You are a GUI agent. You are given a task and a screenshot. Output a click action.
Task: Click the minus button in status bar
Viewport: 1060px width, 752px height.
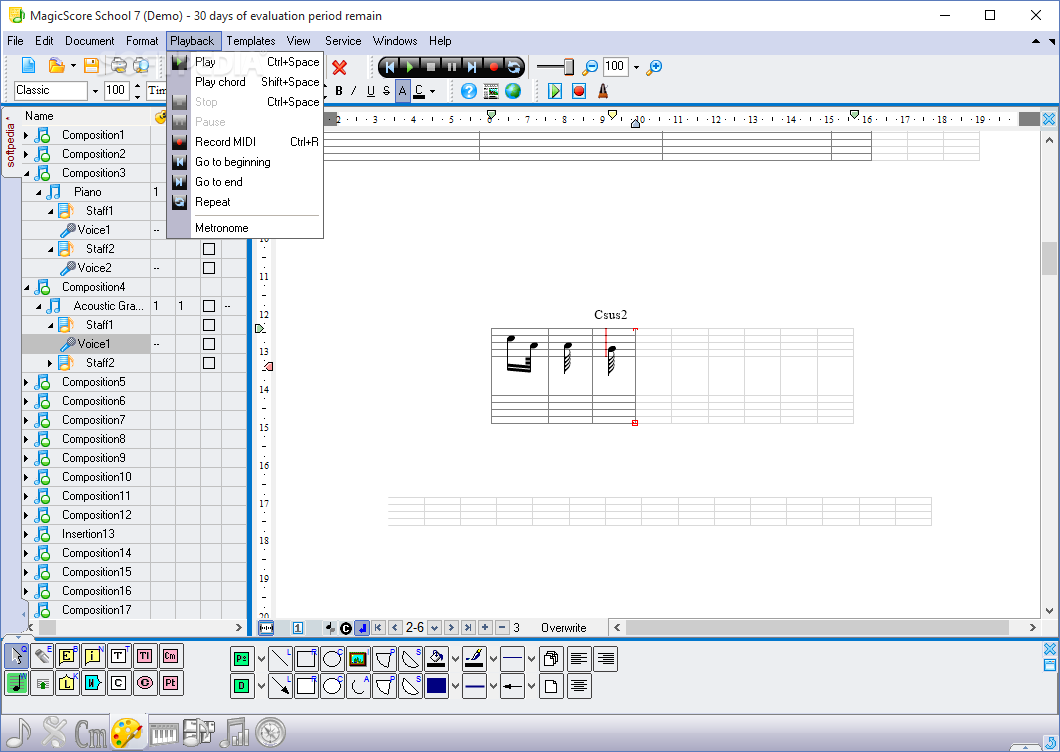coord(502,628)
